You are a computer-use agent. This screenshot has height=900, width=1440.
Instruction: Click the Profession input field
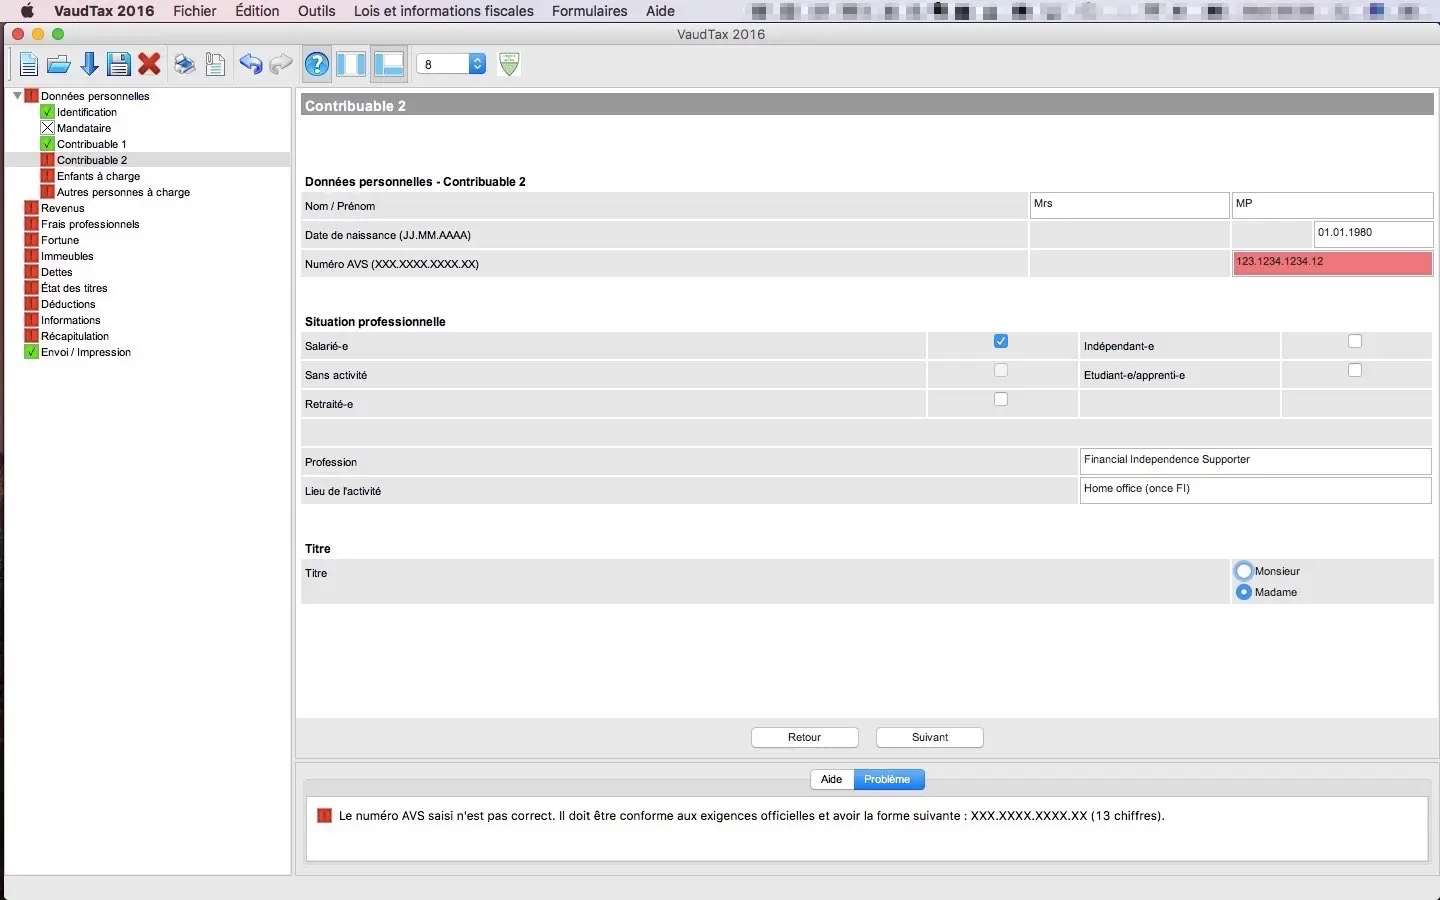click(1255, 461)
